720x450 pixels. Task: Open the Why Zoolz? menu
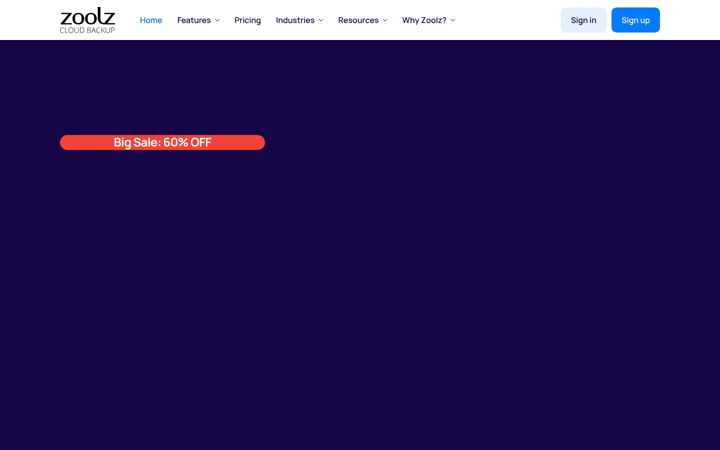(x=424, y=20)
